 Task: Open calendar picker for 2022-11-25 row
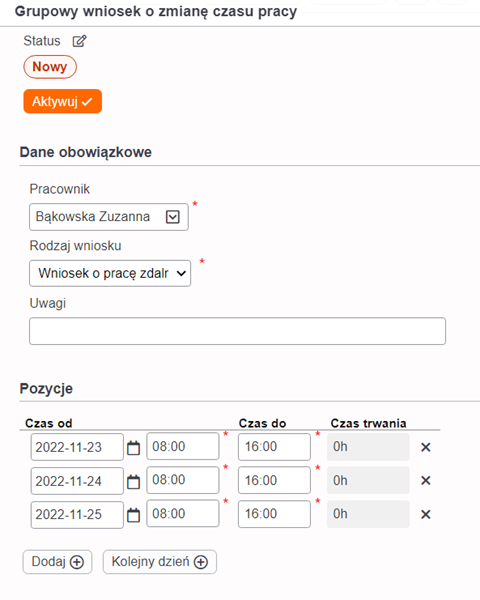(x=133, y=515)
